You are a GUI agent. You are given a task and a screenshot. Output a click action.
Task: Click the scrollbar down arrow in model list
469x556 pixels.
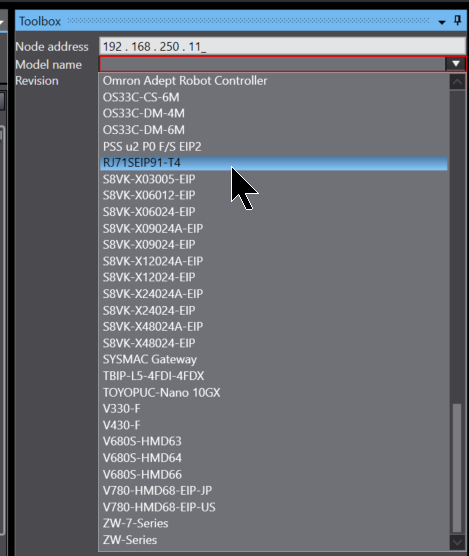click(457, 543)
